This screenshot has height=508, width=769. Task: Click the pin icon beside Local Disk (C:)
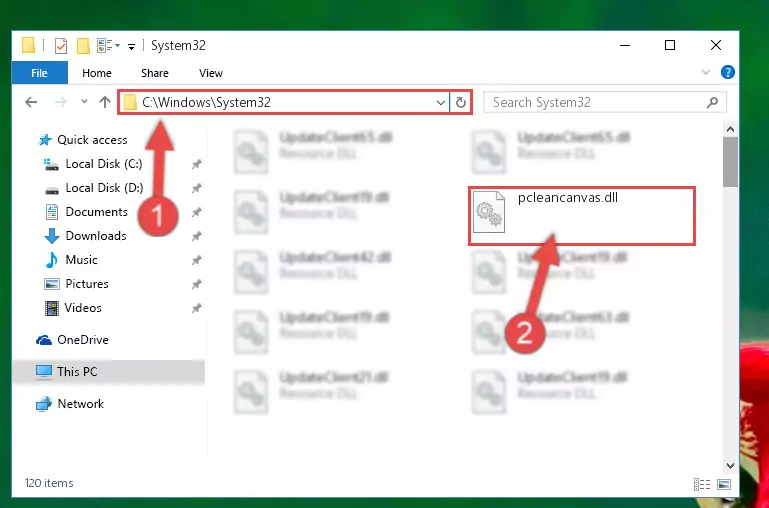click(x=197, y=164)
